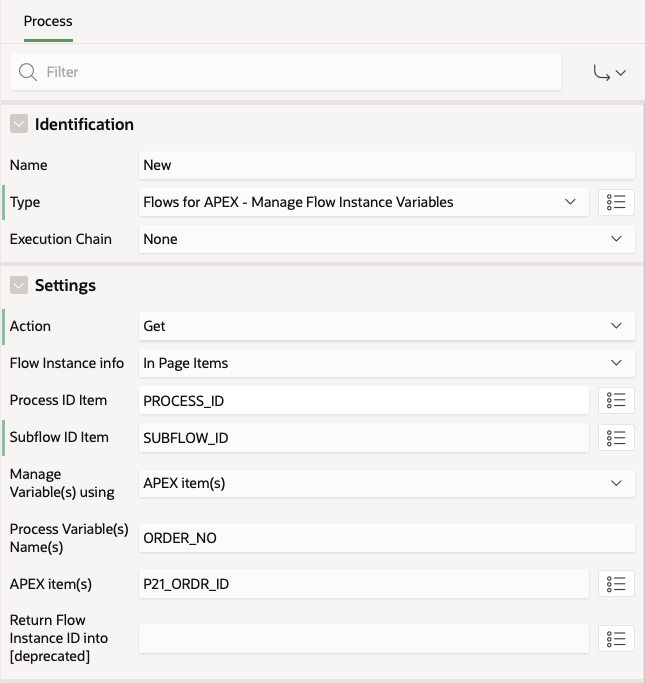Click the Execution Chain label
This screenshot has height=683, width=645.
pyautogui.click(x=61, y=239)
